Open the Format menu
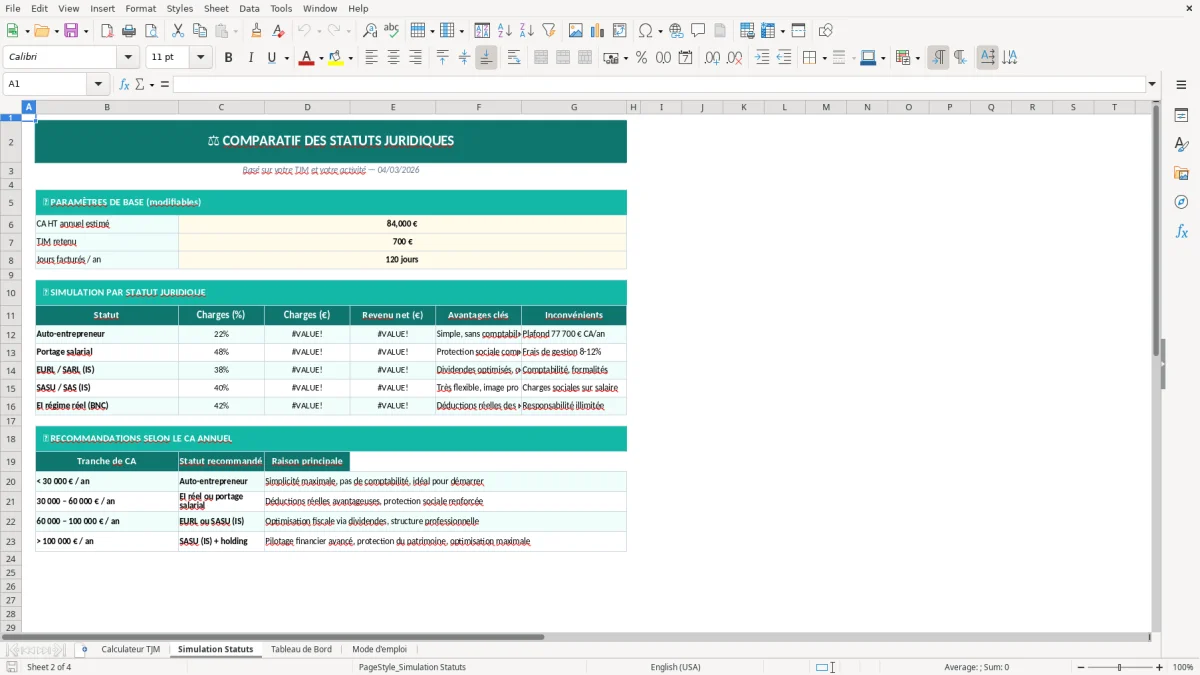Screen dimensions: 1200x675 [x=140, y=8]
